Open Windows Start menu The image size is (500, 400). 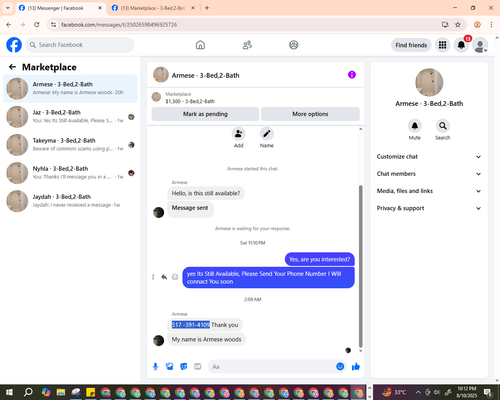click(9, 392)
